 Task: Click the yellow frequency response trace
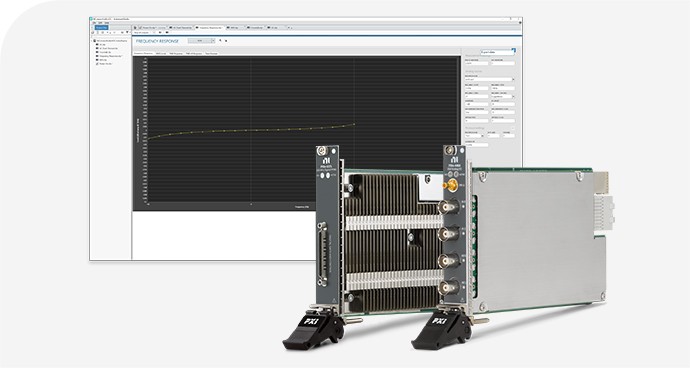(x=251, y=130)
